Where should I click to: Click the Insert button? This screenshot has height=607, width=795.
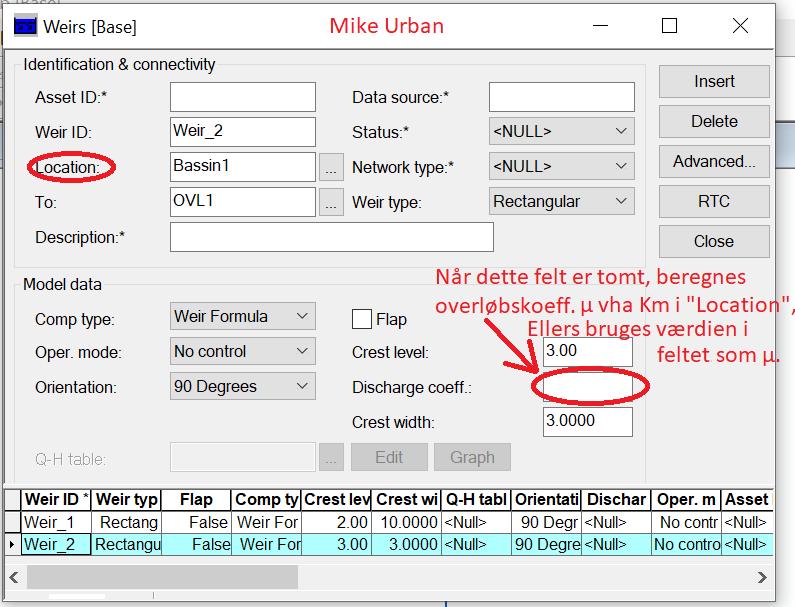pos(714,81)
